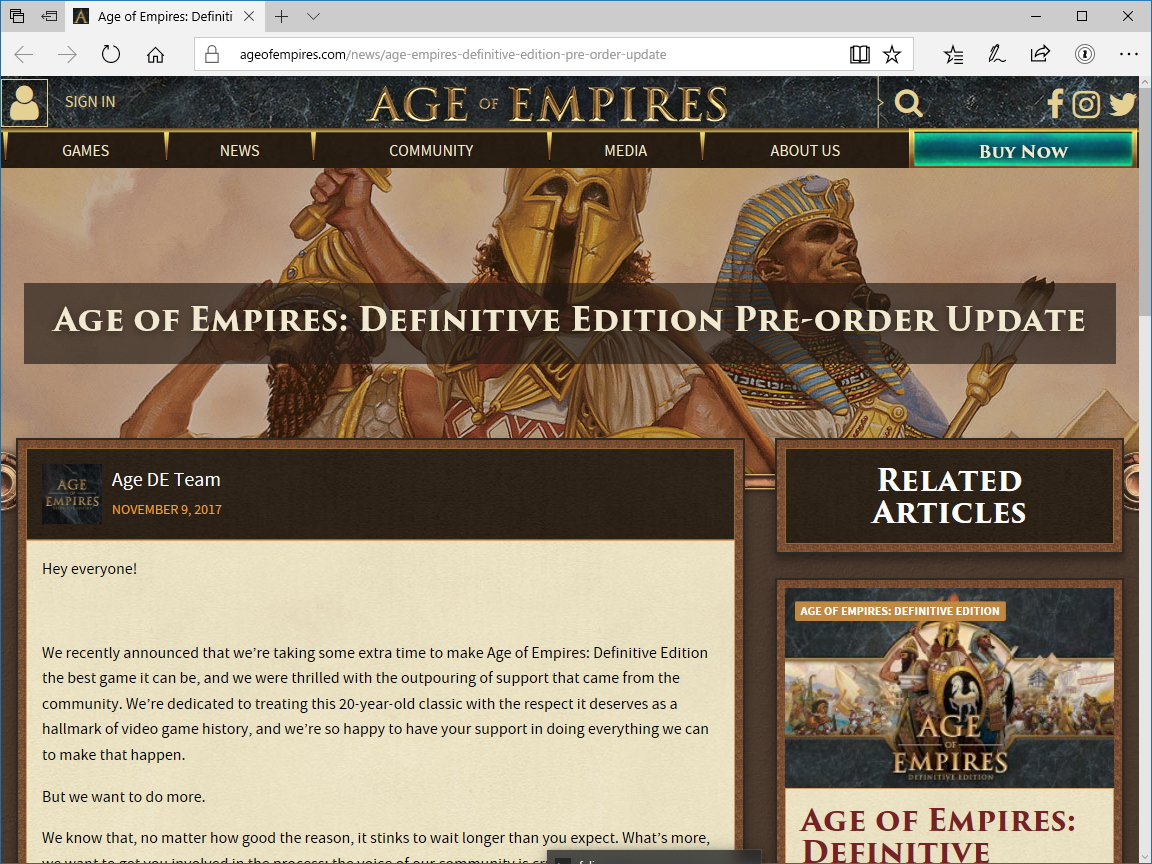This screenshot has height=864, width=1152.
Task: Add page to favorites with star
Action: [892, 54]
